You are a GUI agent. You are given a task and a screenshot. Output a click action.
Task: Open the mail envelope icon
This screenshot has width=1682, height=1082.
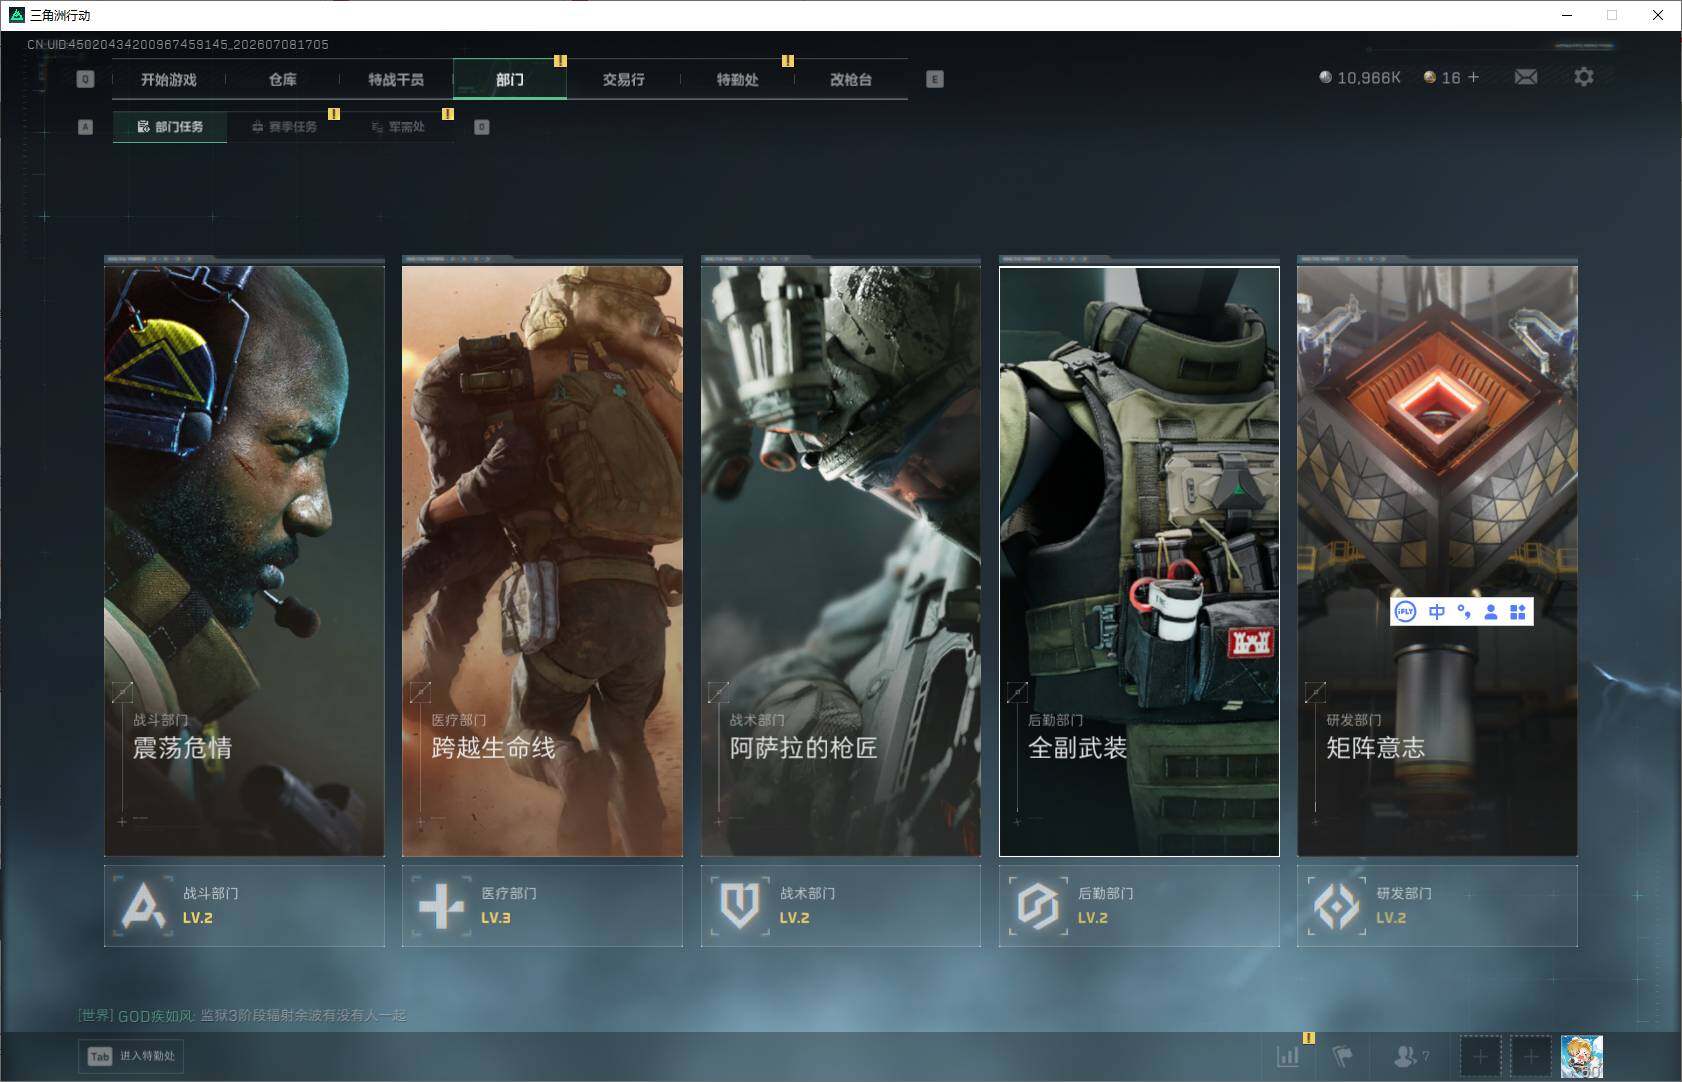coord(1525,77)
